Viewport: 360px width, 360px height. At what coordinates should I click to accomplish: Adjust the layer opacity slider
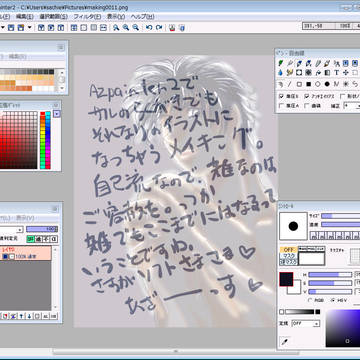coord(42,229)
